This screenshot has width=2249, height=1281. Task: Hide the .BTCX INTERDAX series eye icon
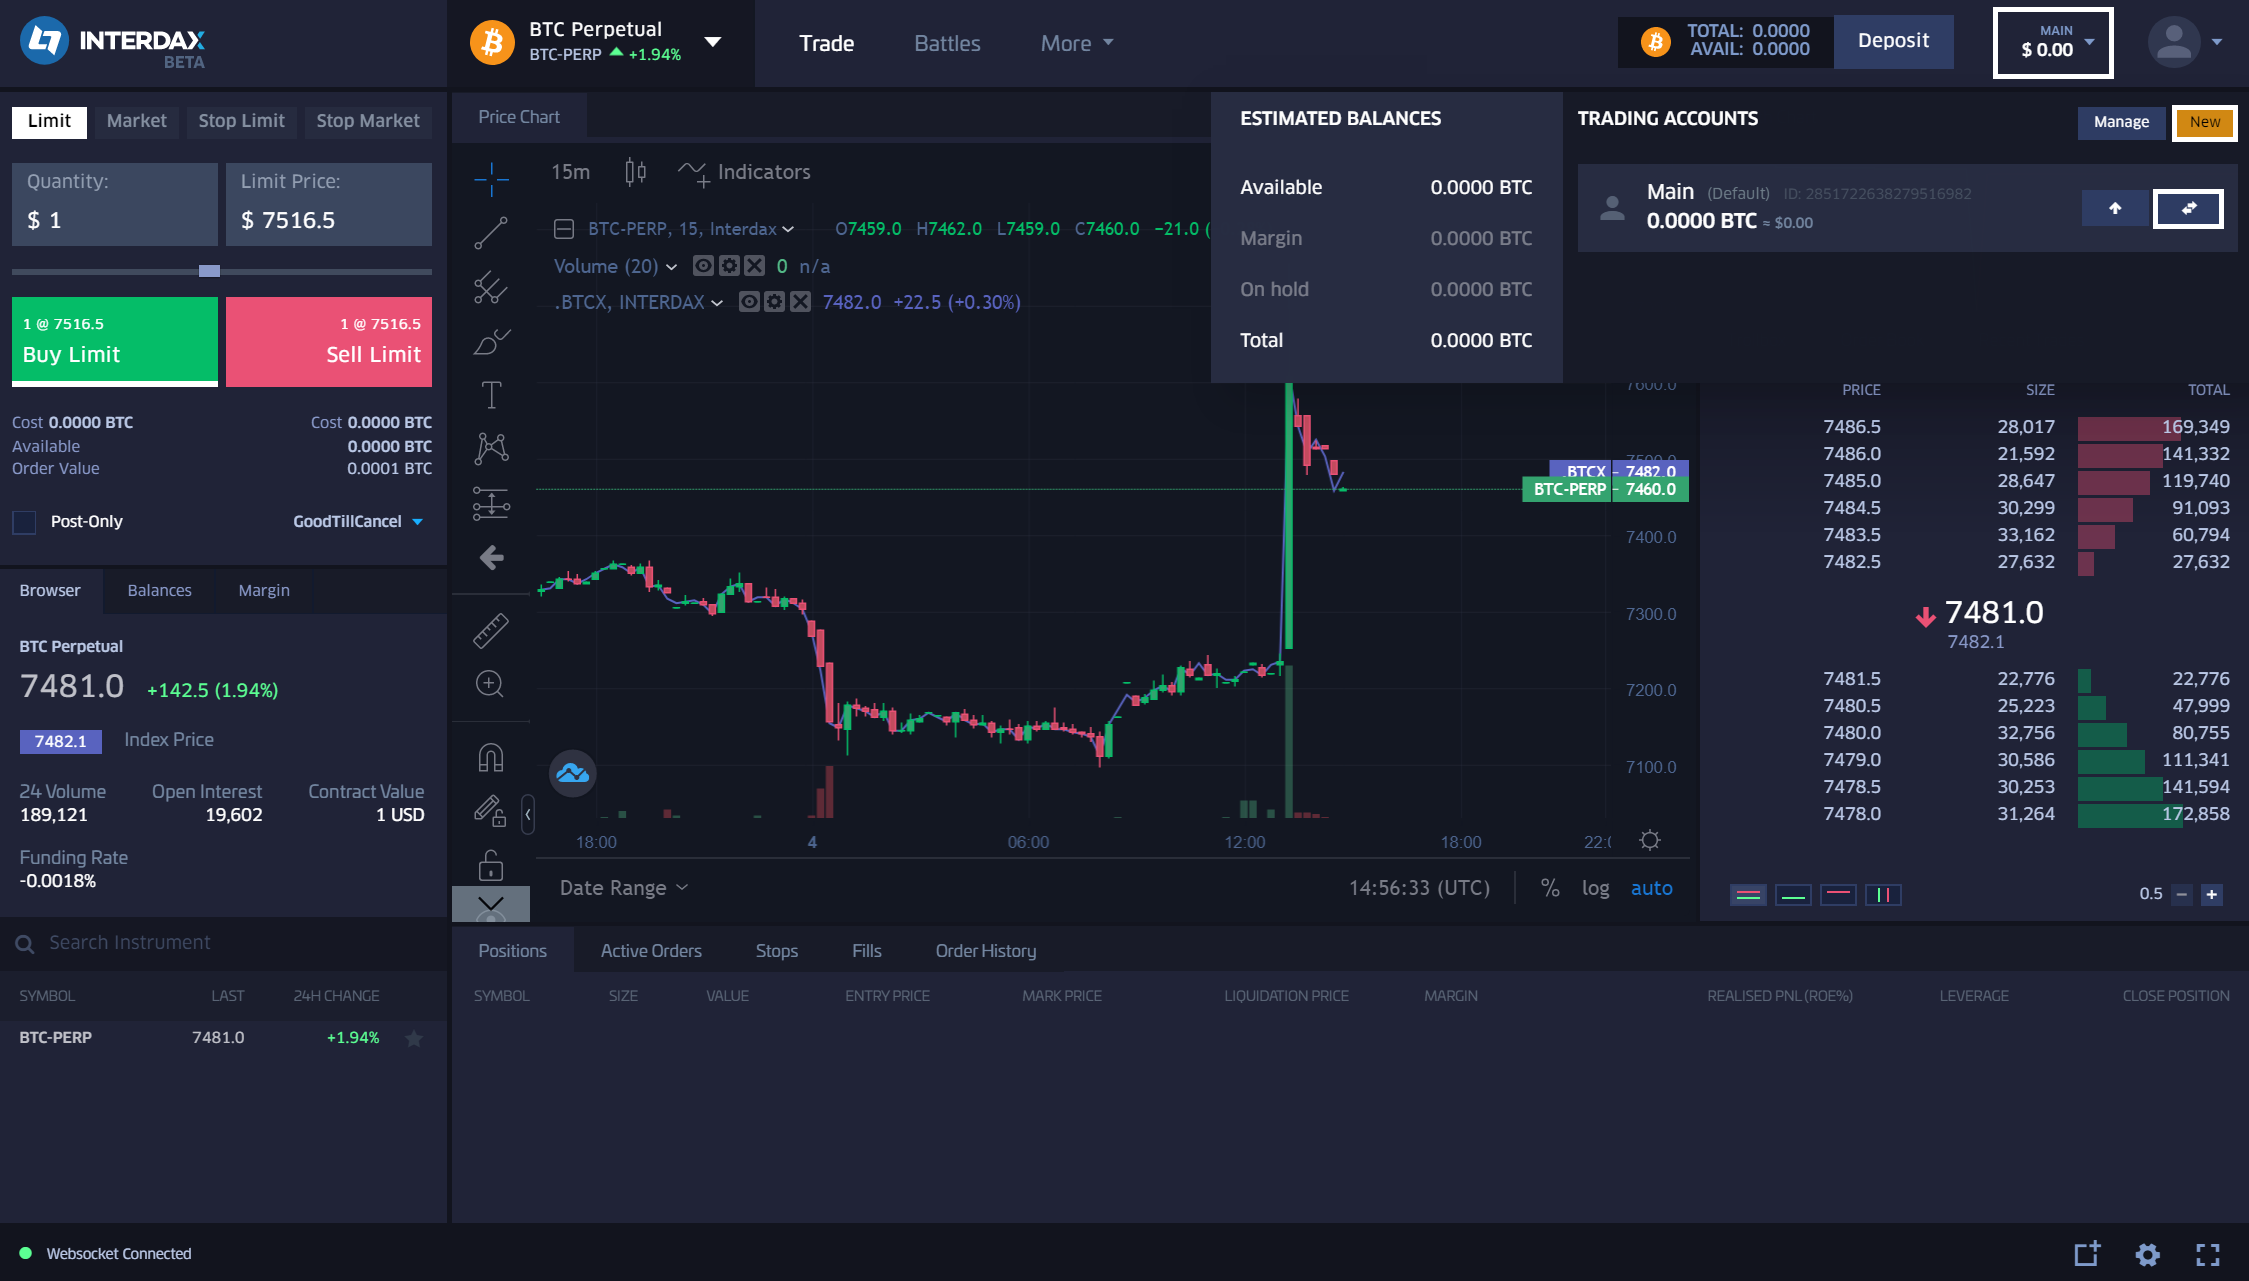tap(749, 302)
